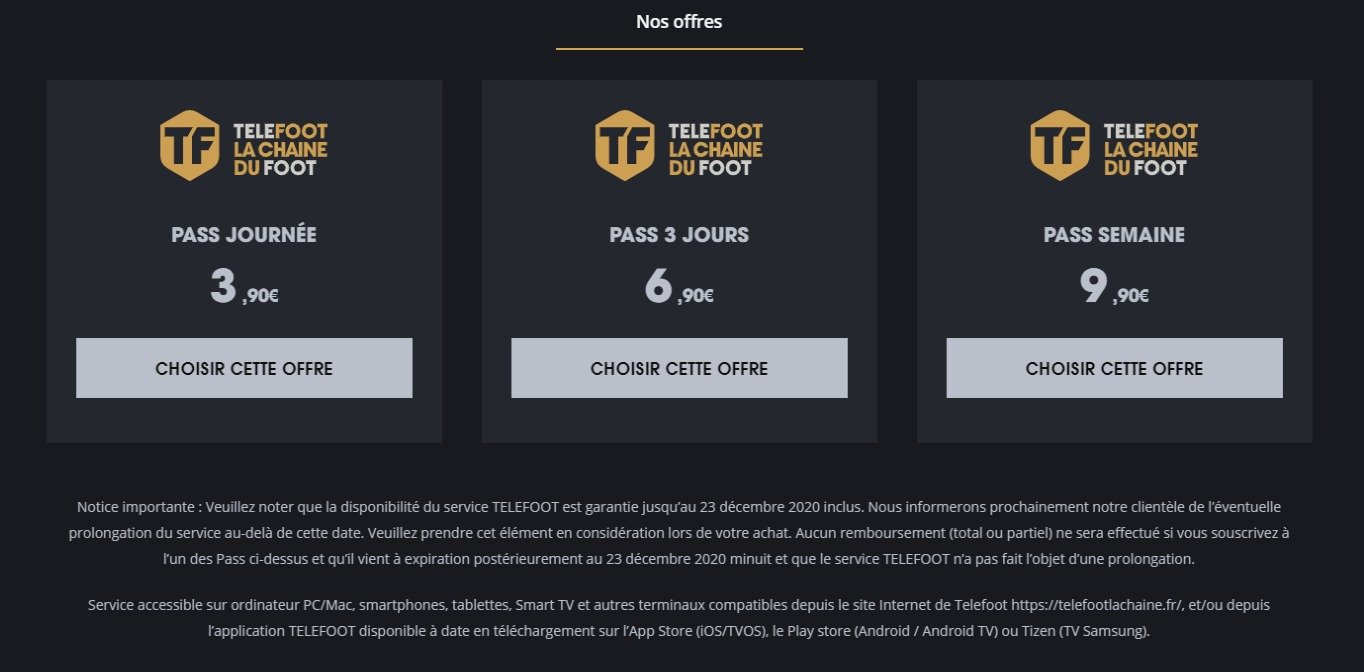Click the TELEFOOT logo above Pass 3 Jours
Image resolution: width=1364 pixels, height=672 pixels.
[681, 146]
